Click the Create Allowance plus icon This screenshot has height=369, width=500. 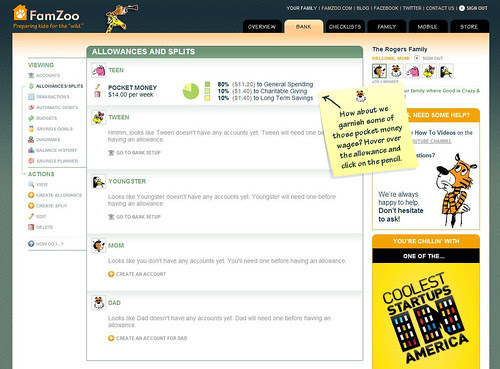click(x=31, y=195)
